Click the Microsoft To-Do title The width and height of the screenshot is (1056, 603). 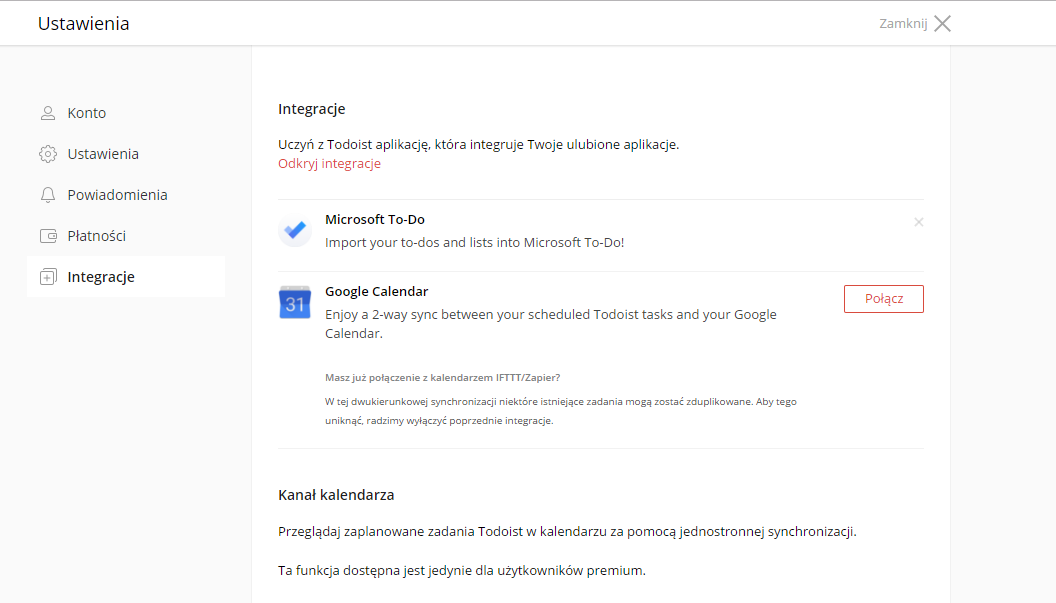[x=374, y=220]
